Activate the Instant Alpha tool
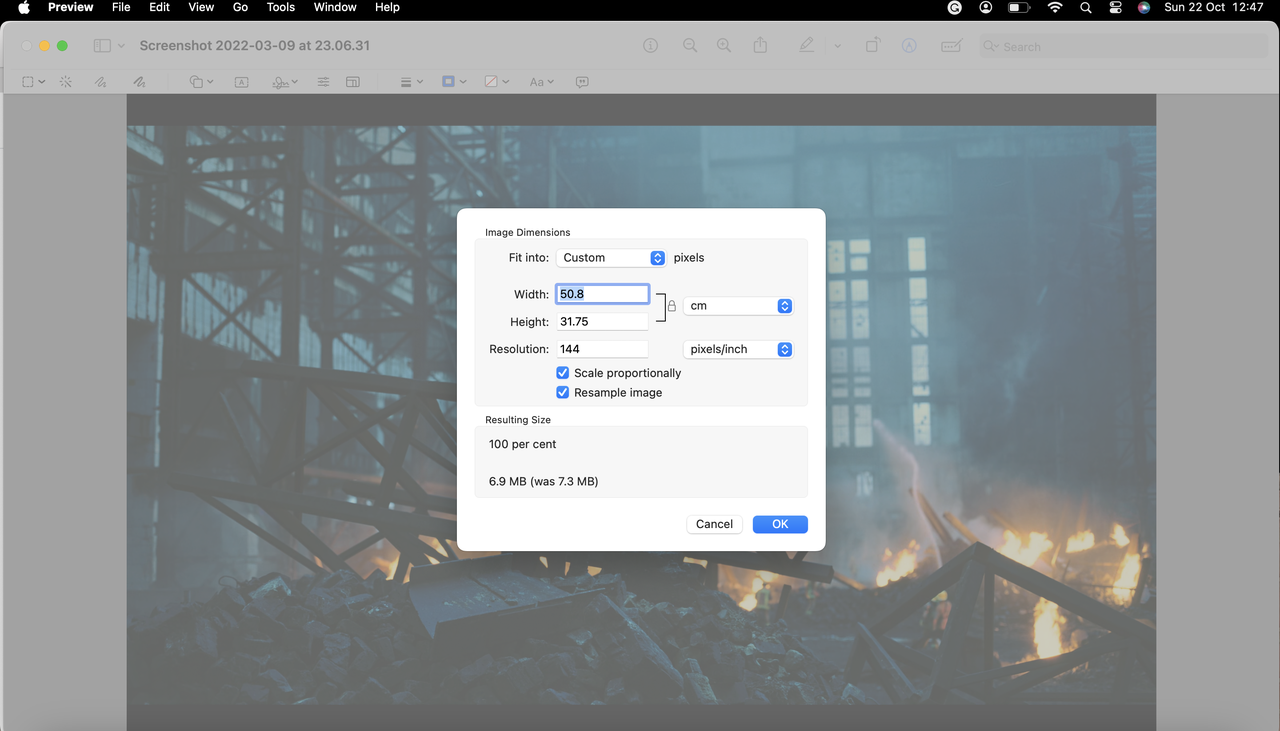The image size is (1280, 731). click(x=65, y=81)
